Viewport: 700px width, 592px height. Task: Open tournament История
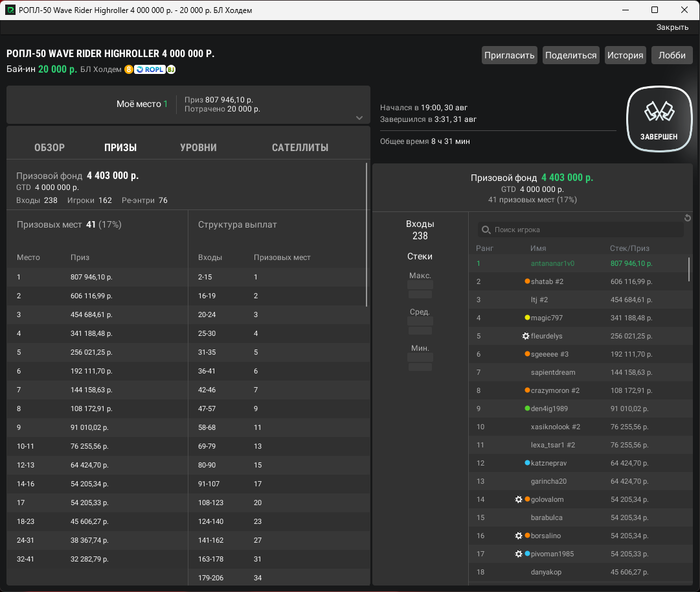click(x=625, y=56)
